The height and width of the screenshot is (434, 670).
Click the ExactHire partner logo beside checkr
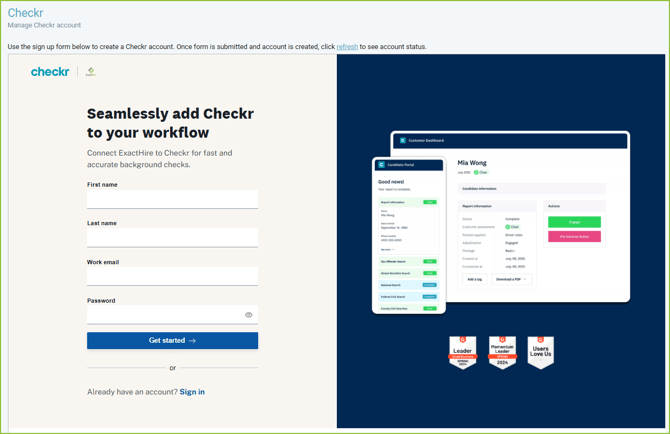pyautogui.click(x=90, y=72)
